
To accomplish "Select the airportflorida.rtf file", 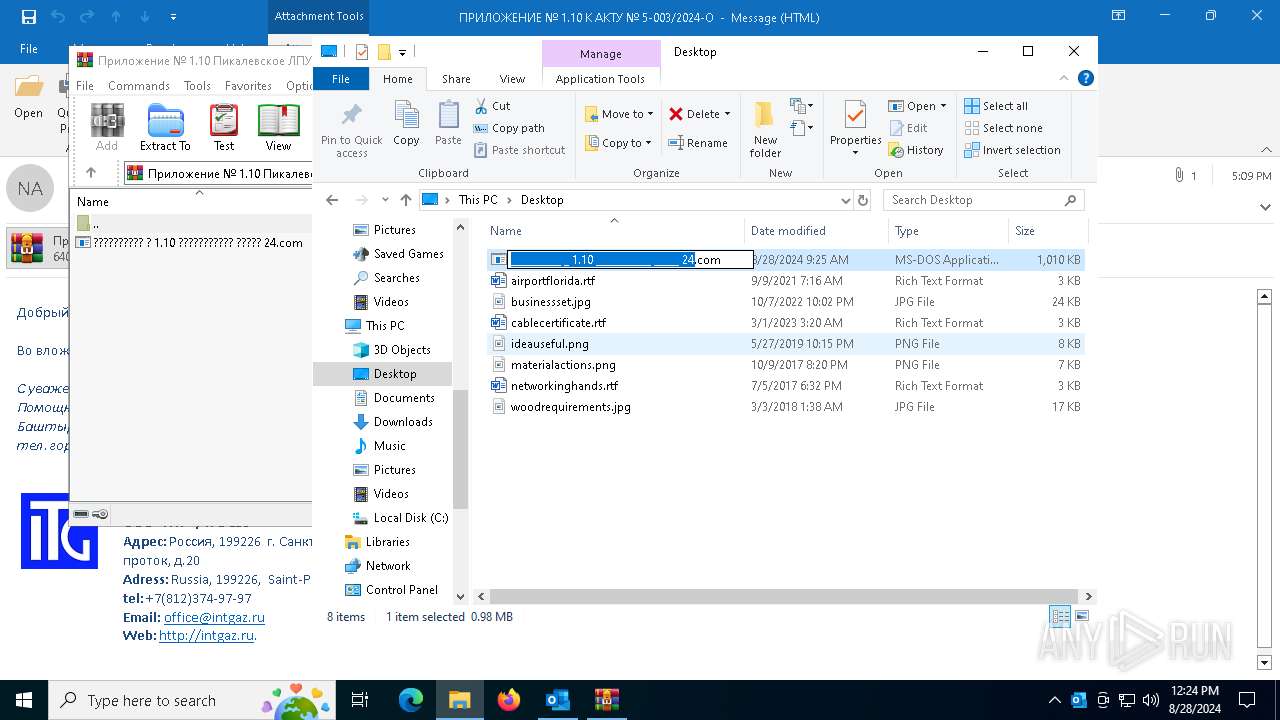I will (552, 281).
